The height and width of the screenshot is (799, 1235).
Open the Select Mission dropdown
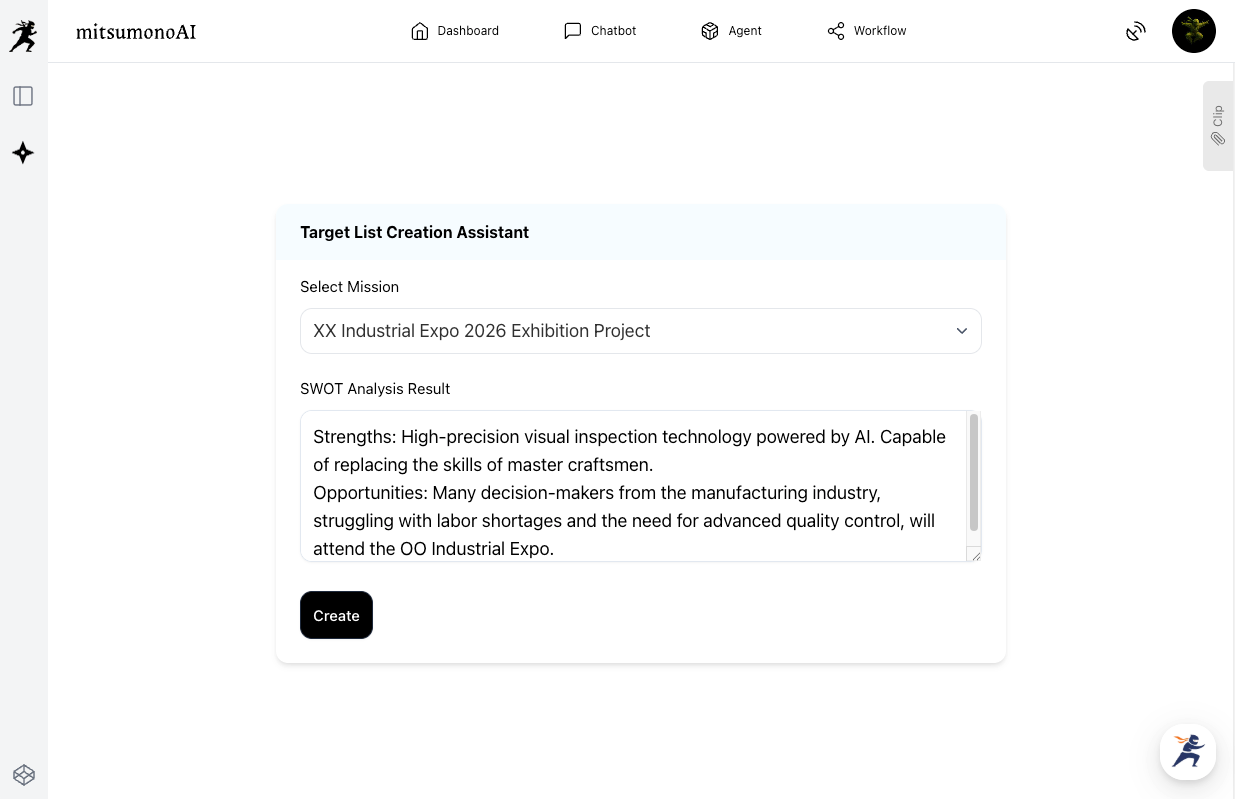[640, 331]
